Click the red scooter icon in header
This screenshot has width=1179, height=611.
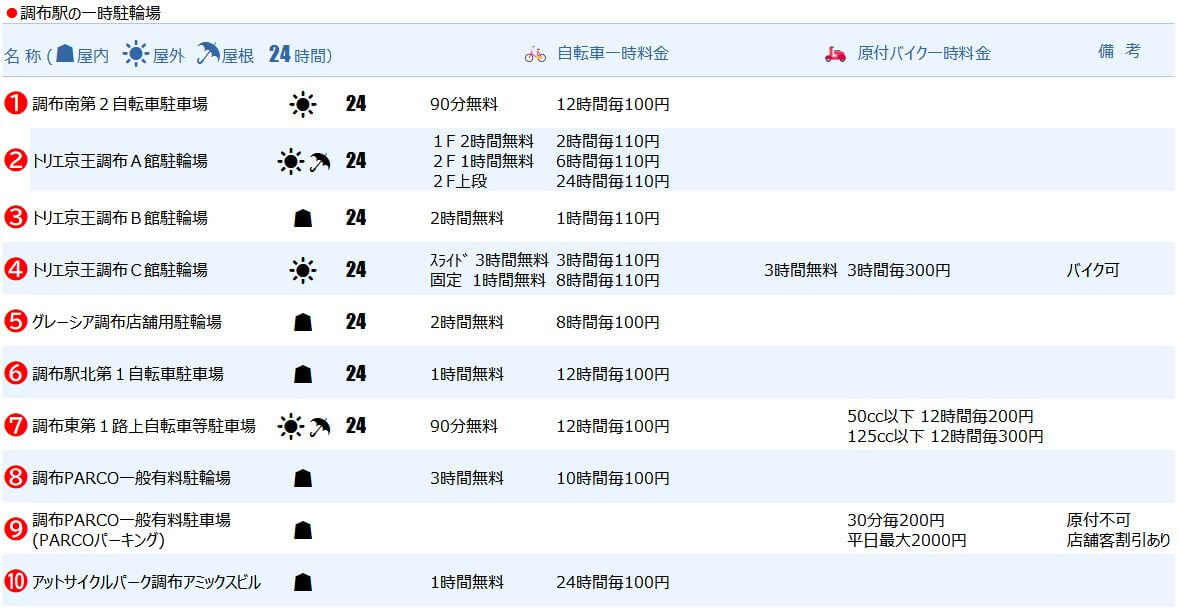point(835,54)
